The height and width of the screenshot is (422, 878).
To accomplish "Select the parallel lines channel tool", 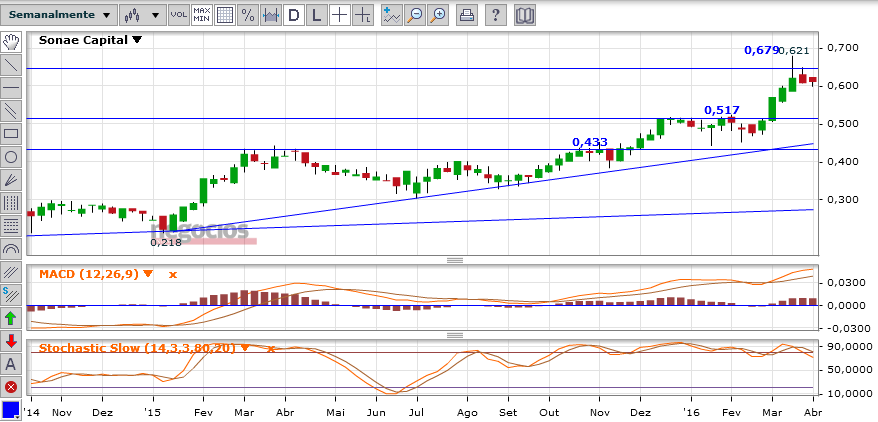I will click(x=11, y=273).
